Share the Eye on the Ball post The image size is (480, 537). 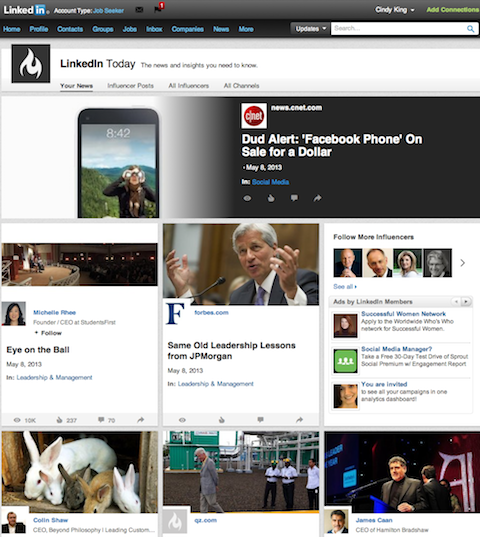pos(141,420)
